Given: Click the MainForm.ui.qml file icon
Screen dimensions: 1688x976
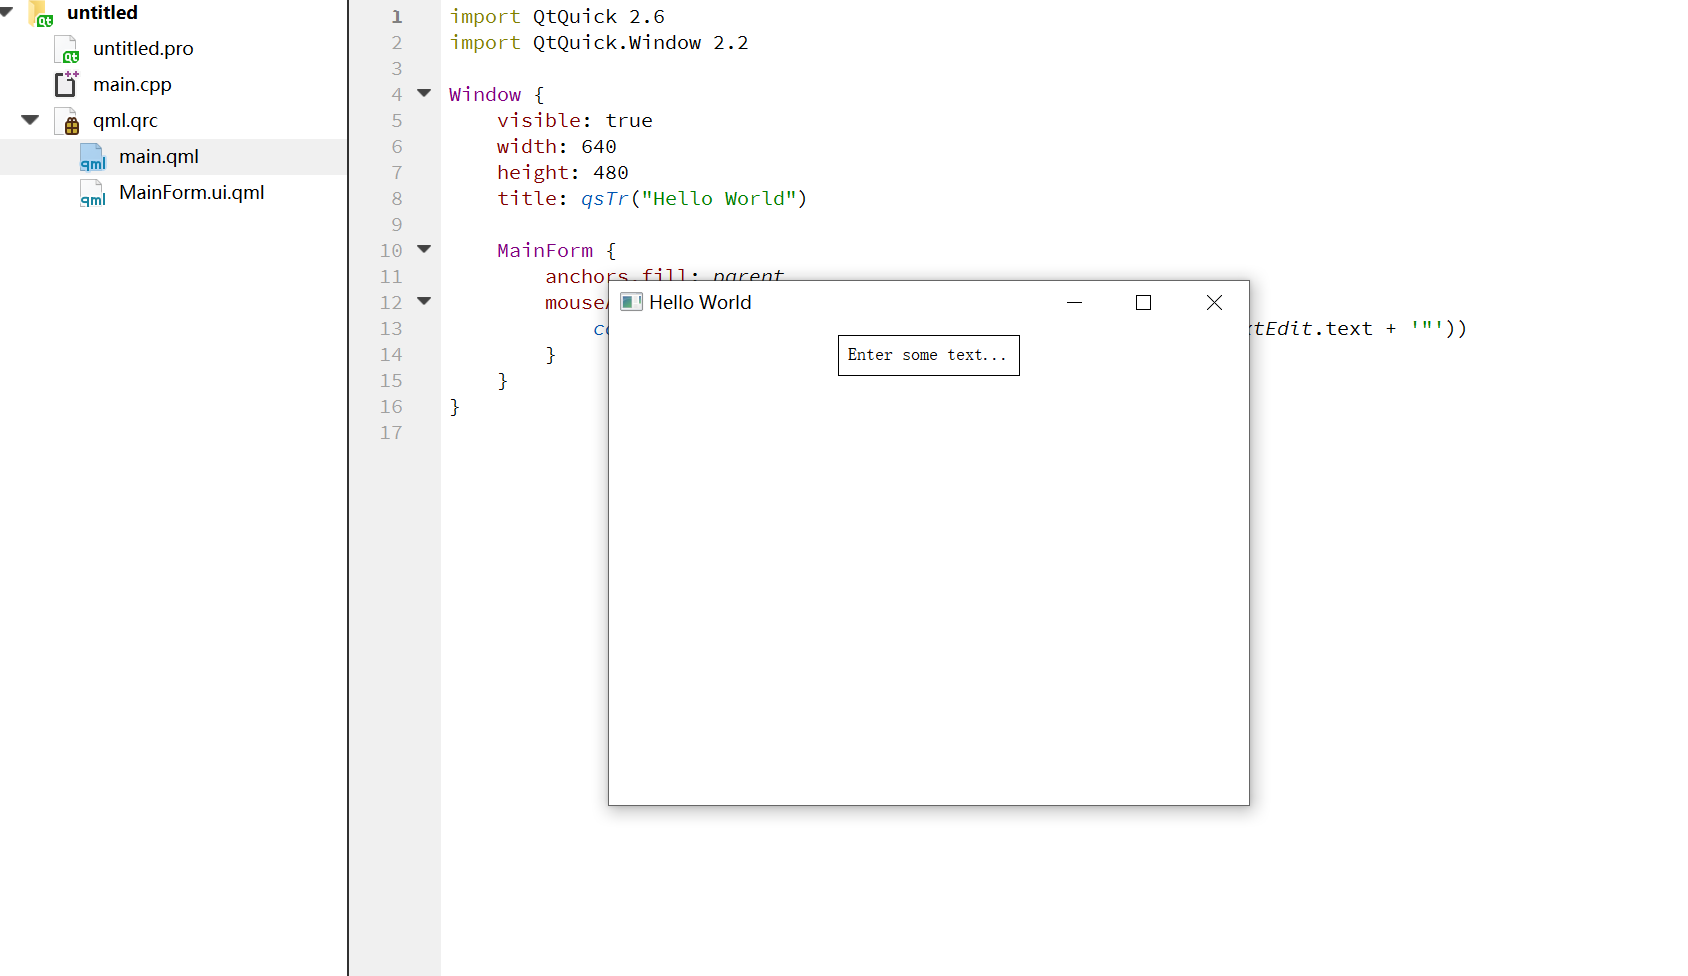Looking at the screenshot, I should (93, 193).
